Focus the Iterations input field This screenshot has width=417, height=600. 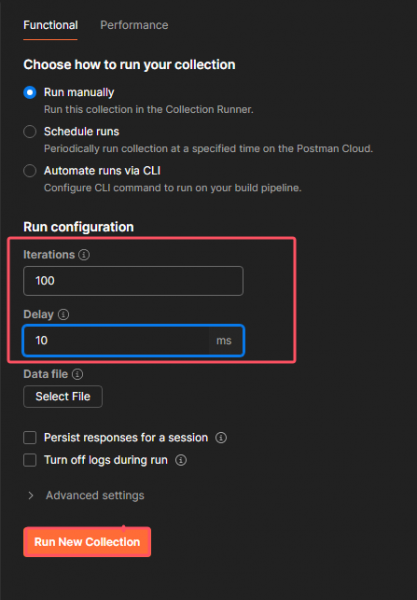tap(133, 281)
